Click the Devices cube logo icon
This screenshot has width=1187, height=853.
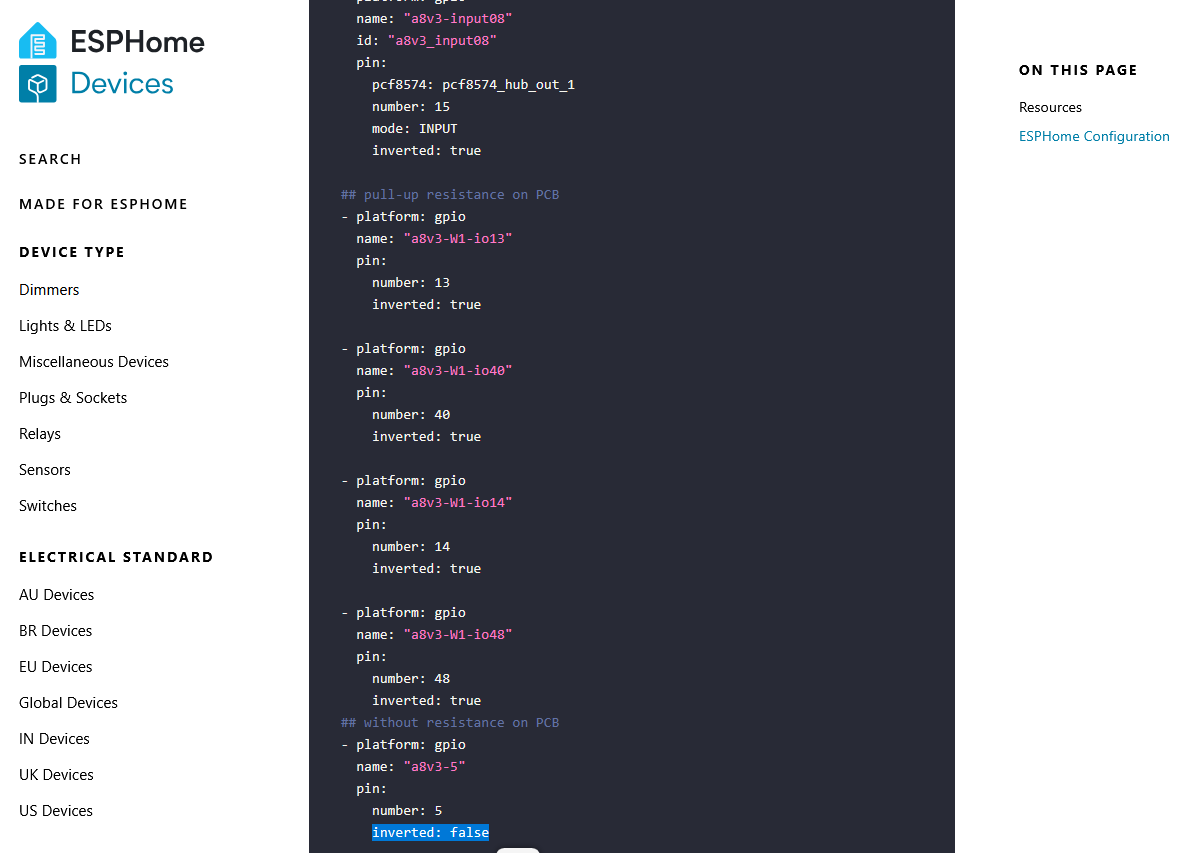point(38,84)
